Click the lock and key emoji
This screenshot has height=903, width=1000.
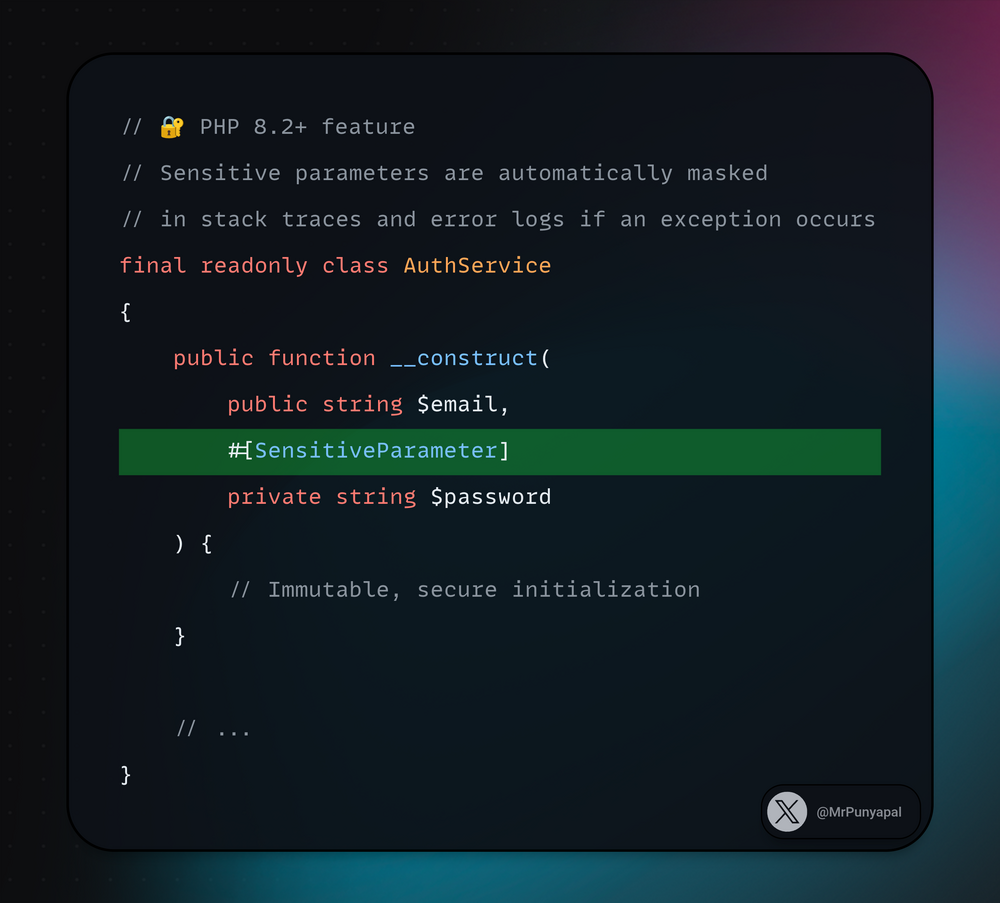click(x=172, y=127)
